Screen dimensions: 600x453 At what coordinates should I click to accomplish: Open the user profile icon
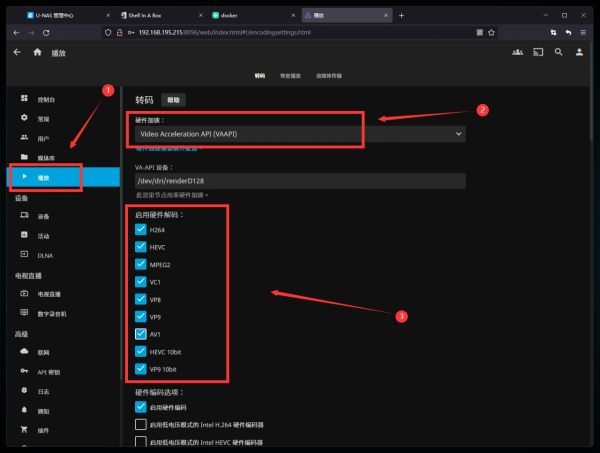(579, 52)
